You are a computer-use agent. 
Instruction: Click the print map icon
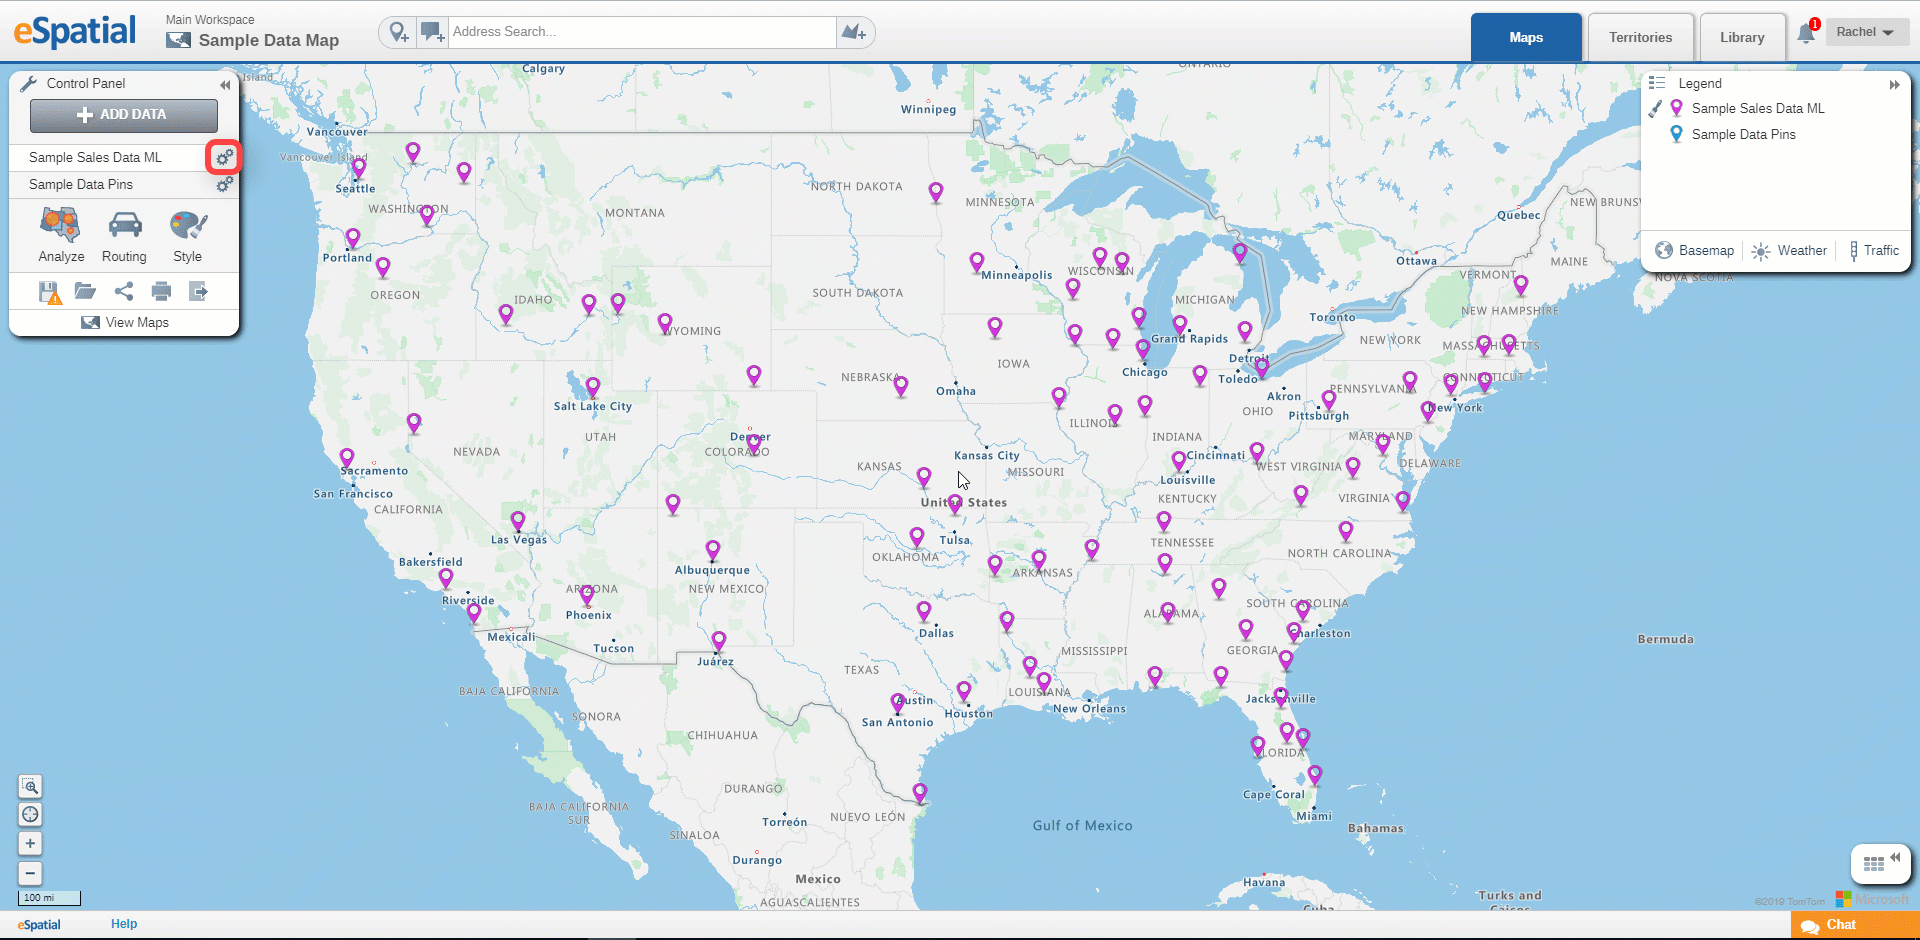coord(161,291)
